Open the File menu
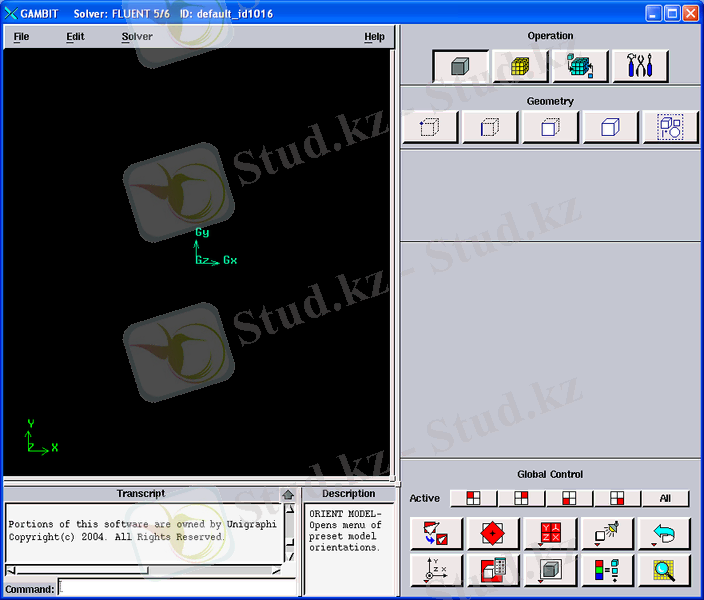This screenshot has width=704, height=600. 21,37
